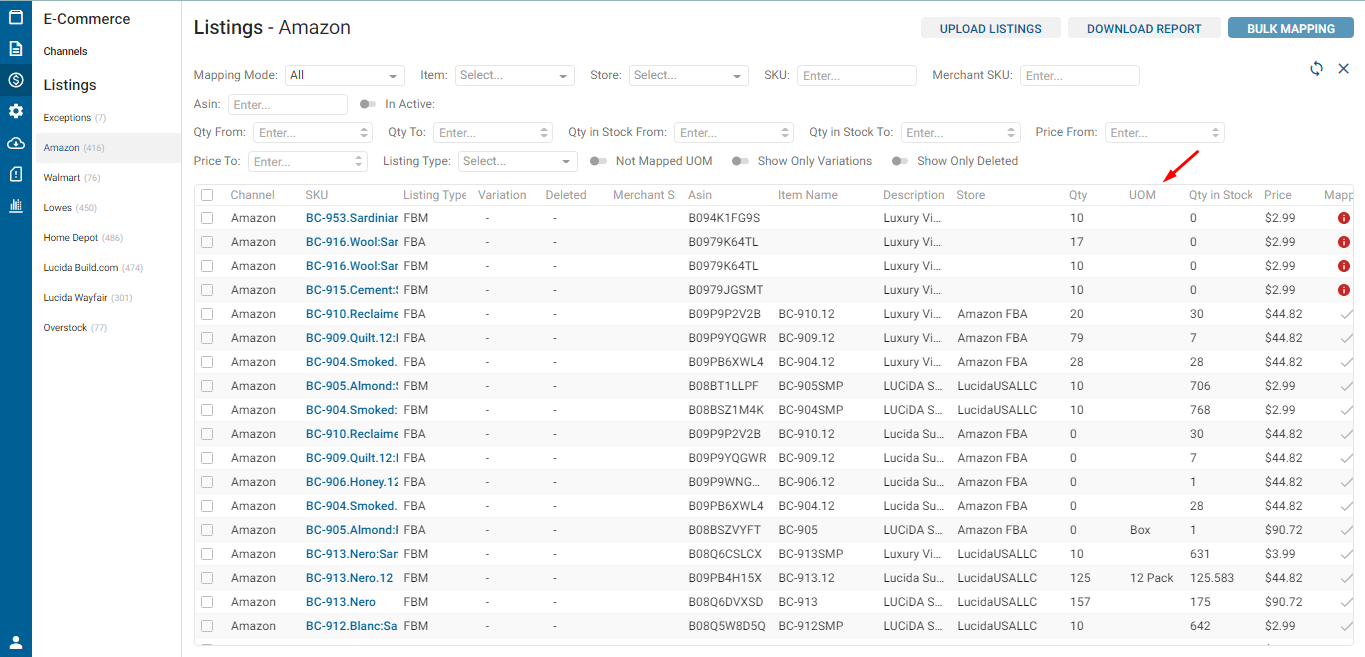Check the select-all checkbox in table header

[207, 195]
